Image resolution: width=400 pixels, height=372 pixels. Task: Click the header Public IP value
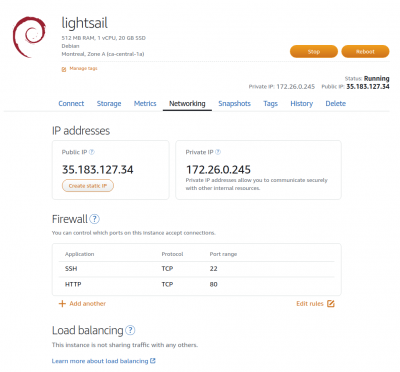(368, 87)
